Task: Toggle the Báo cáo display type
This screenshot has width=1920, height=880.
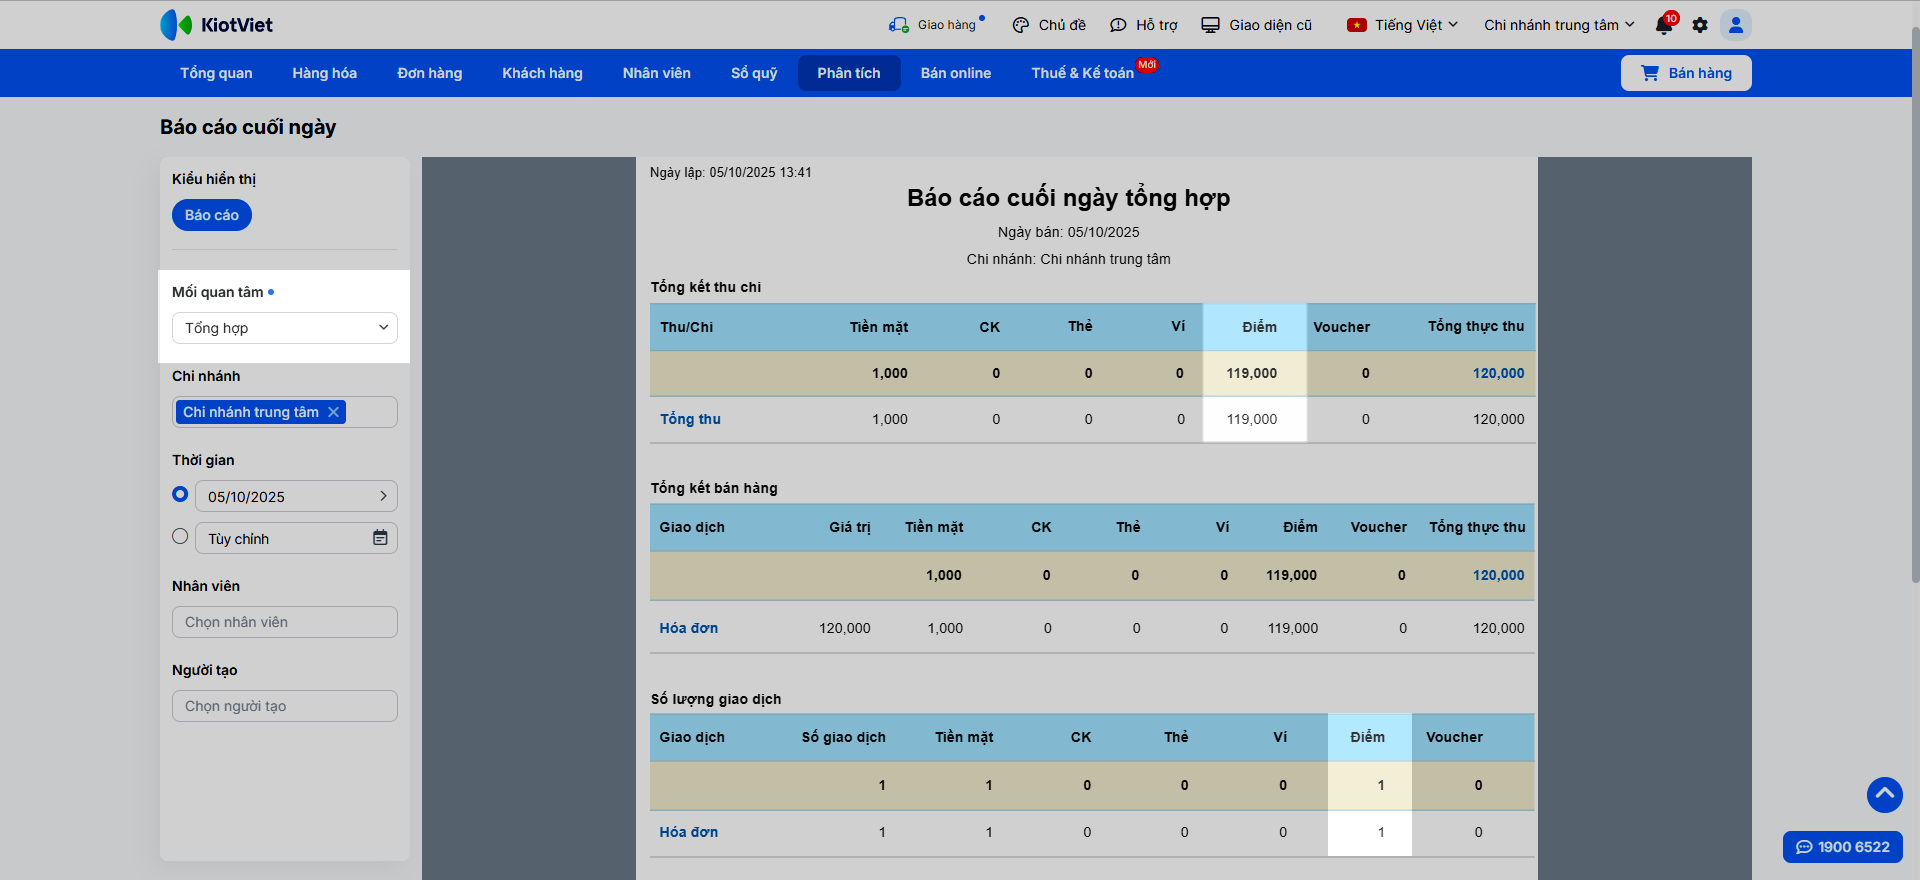Action: [x=212, y=215]
